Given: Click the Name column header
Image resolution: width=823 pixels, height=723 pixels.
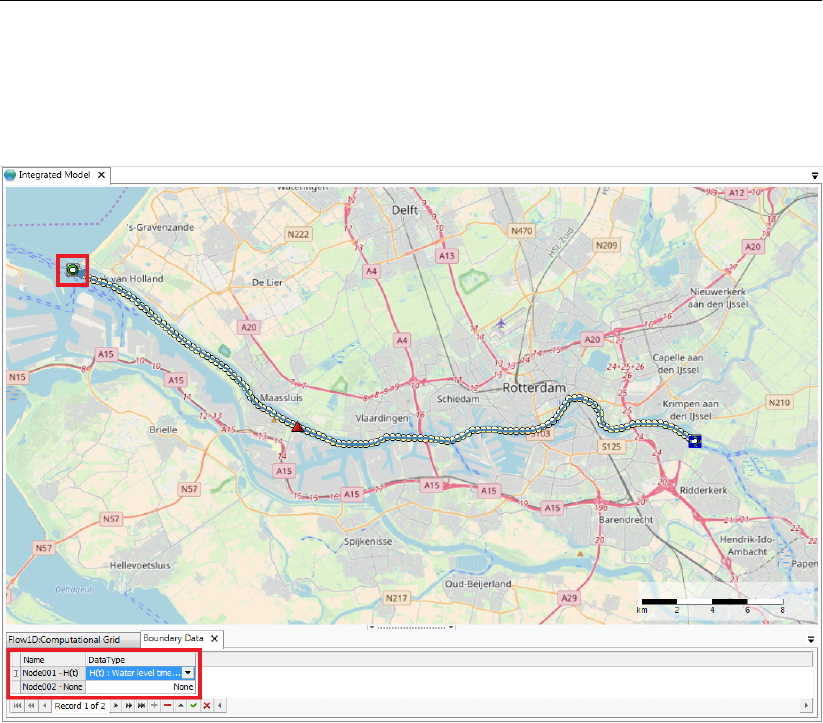Looking at the screenshot, I should point(35,660).
